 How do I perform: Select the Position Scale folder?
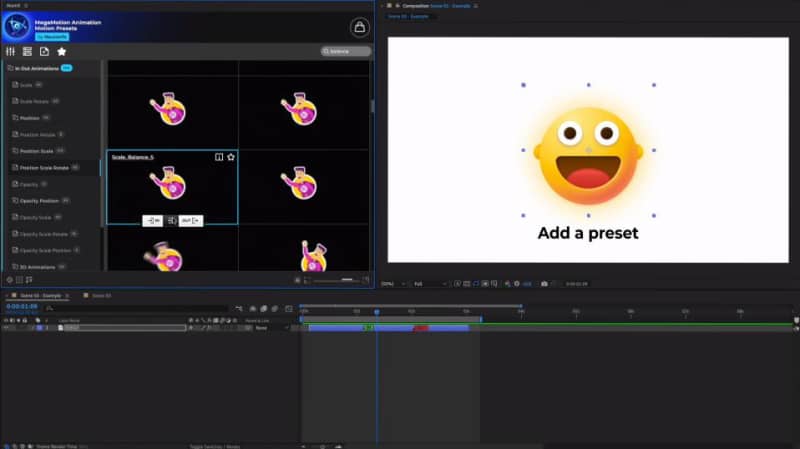point(36,151)
